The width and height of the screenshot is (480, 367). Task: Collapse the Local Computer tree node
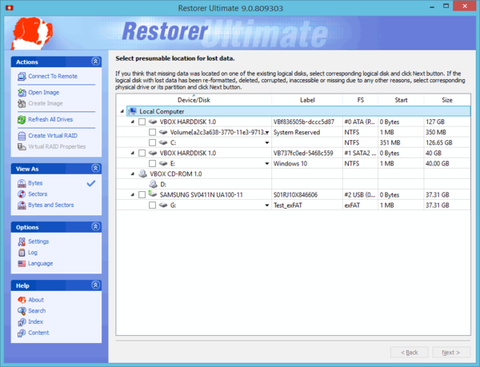tap(122, 111)
